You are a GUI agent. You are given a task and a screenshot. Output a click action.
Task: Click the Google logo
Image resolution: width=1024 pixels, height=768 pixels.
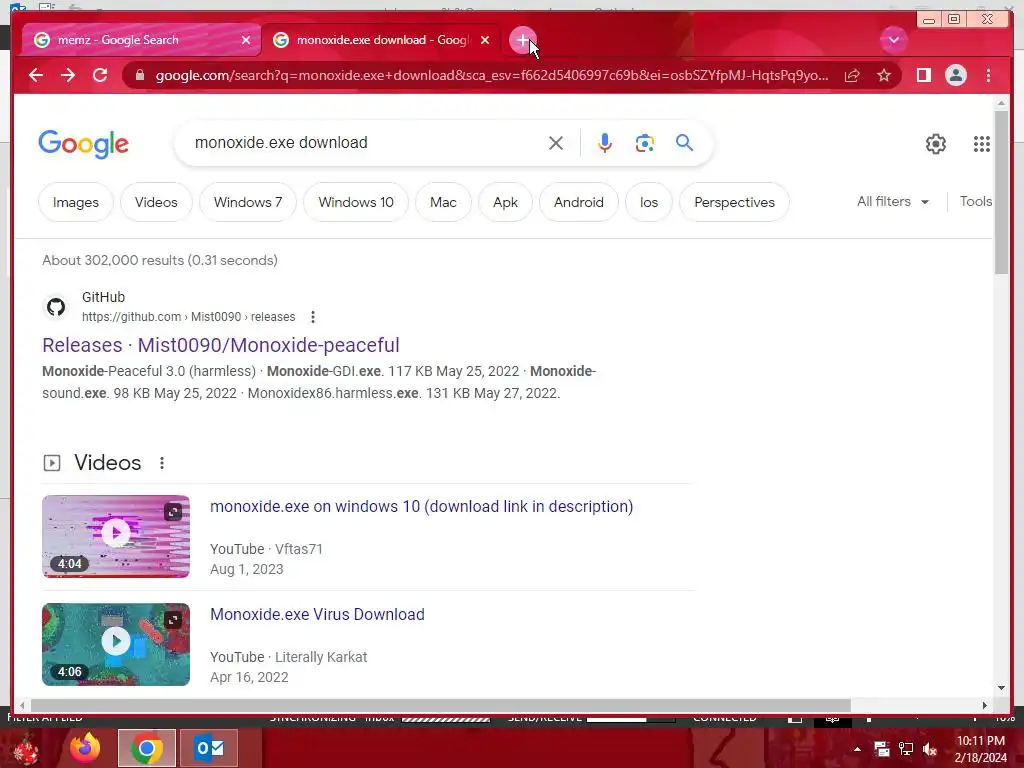point(84,144)
